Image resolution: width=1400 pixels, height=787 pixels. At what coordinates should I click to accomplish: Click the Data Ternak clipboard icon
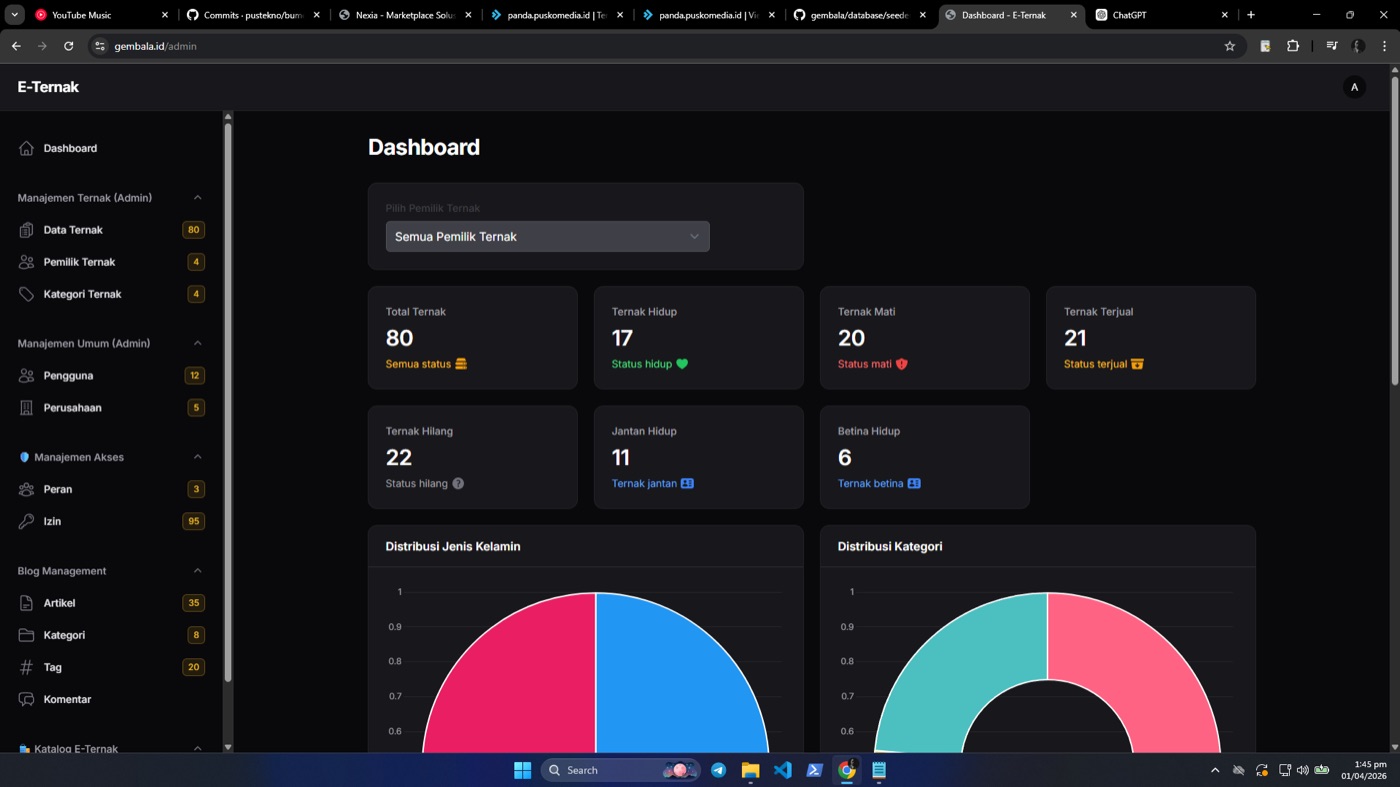[26, 230]
